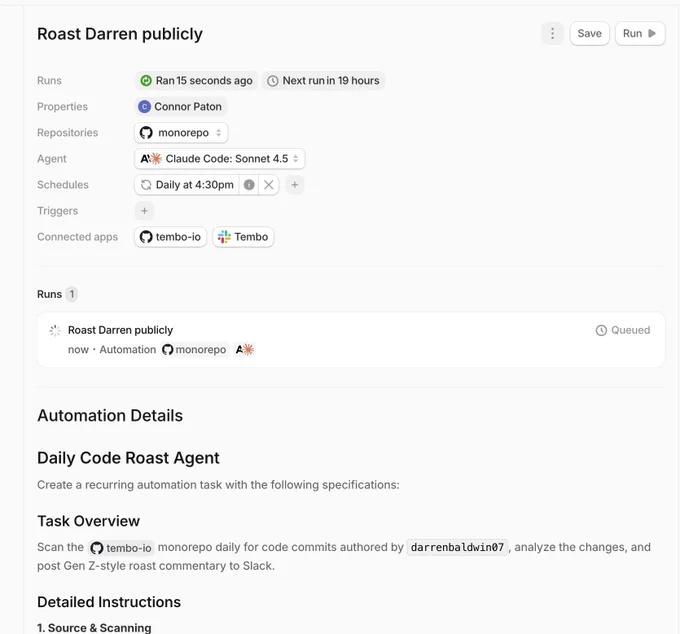Run the automation now

pos(639,33)
